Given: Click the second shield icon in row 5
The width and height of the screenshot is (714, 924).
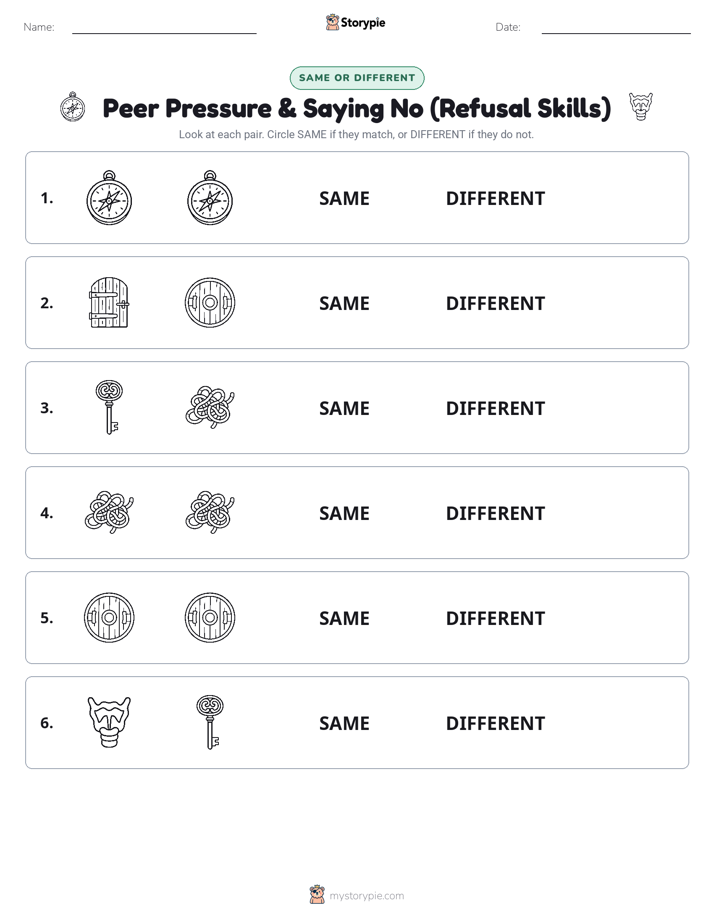Looking at the screenshot, I should point(210,618).
